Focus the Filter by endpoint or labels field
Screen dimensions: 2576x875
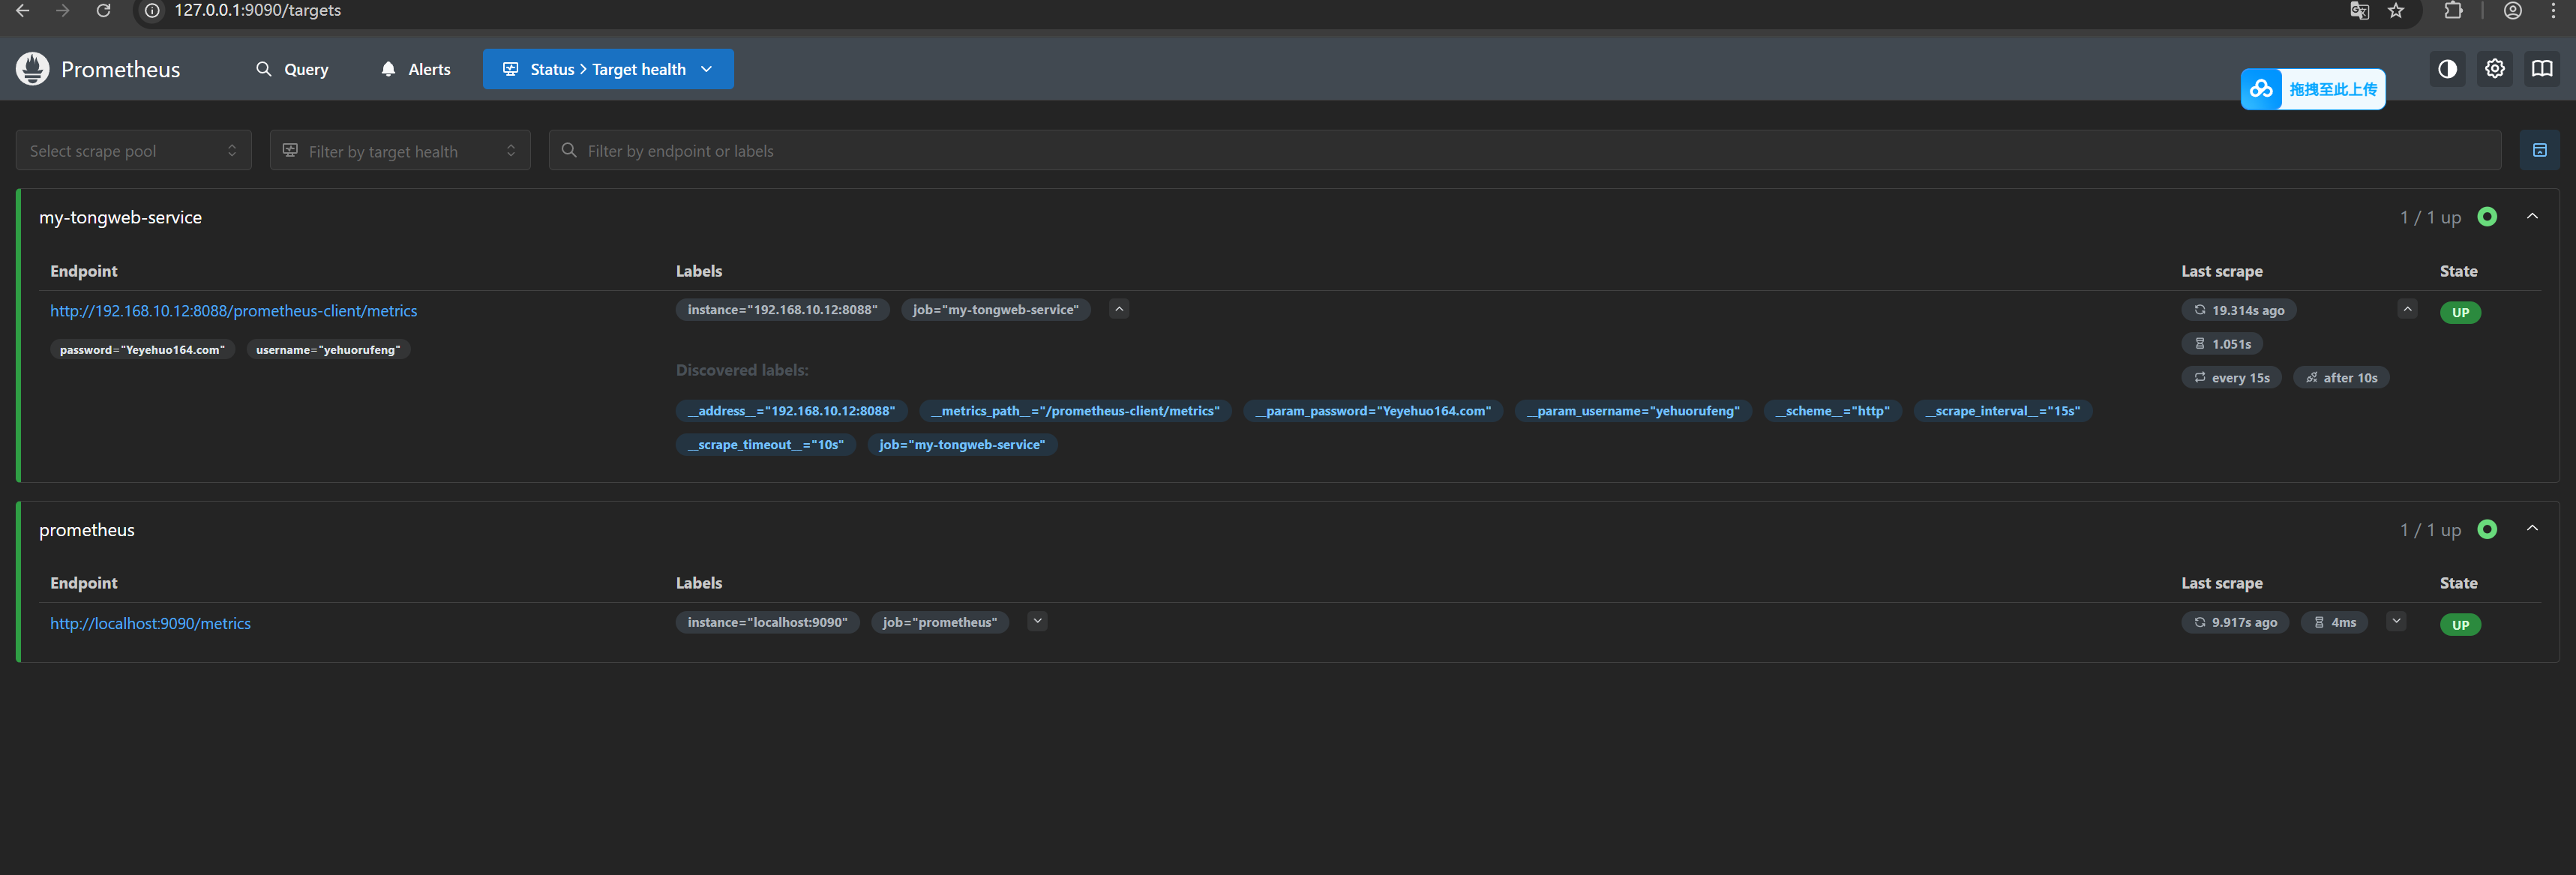coord(1525,150)
